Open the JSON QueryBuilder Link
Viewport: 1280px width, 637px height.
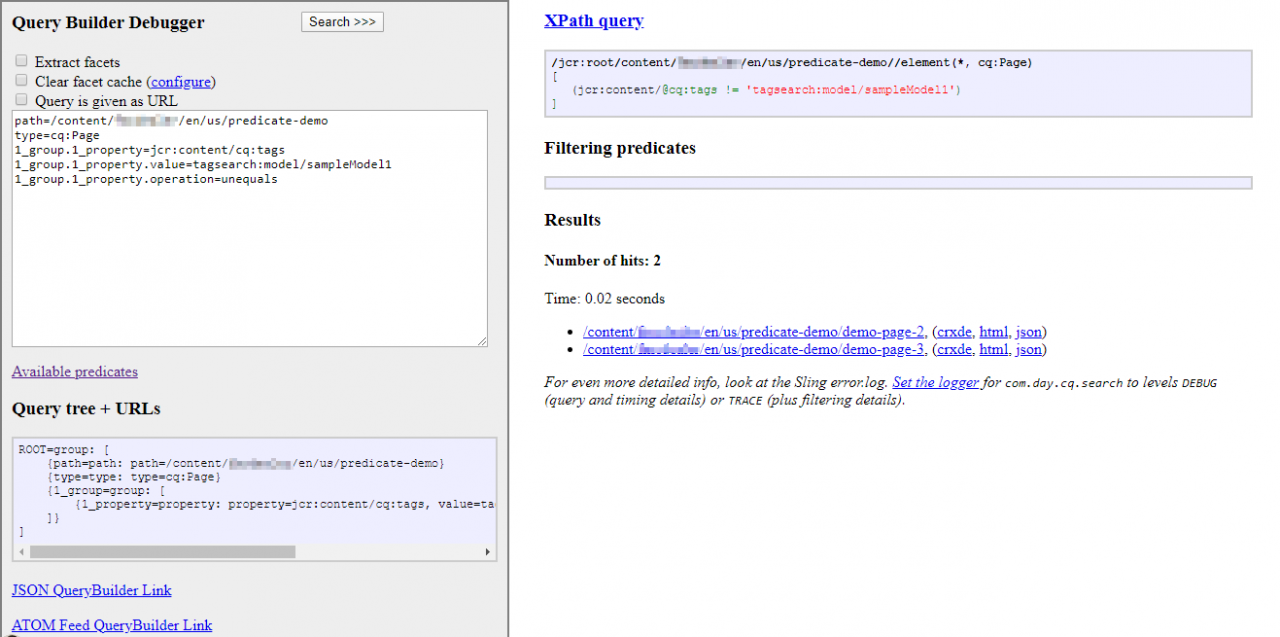pos(91,590)
